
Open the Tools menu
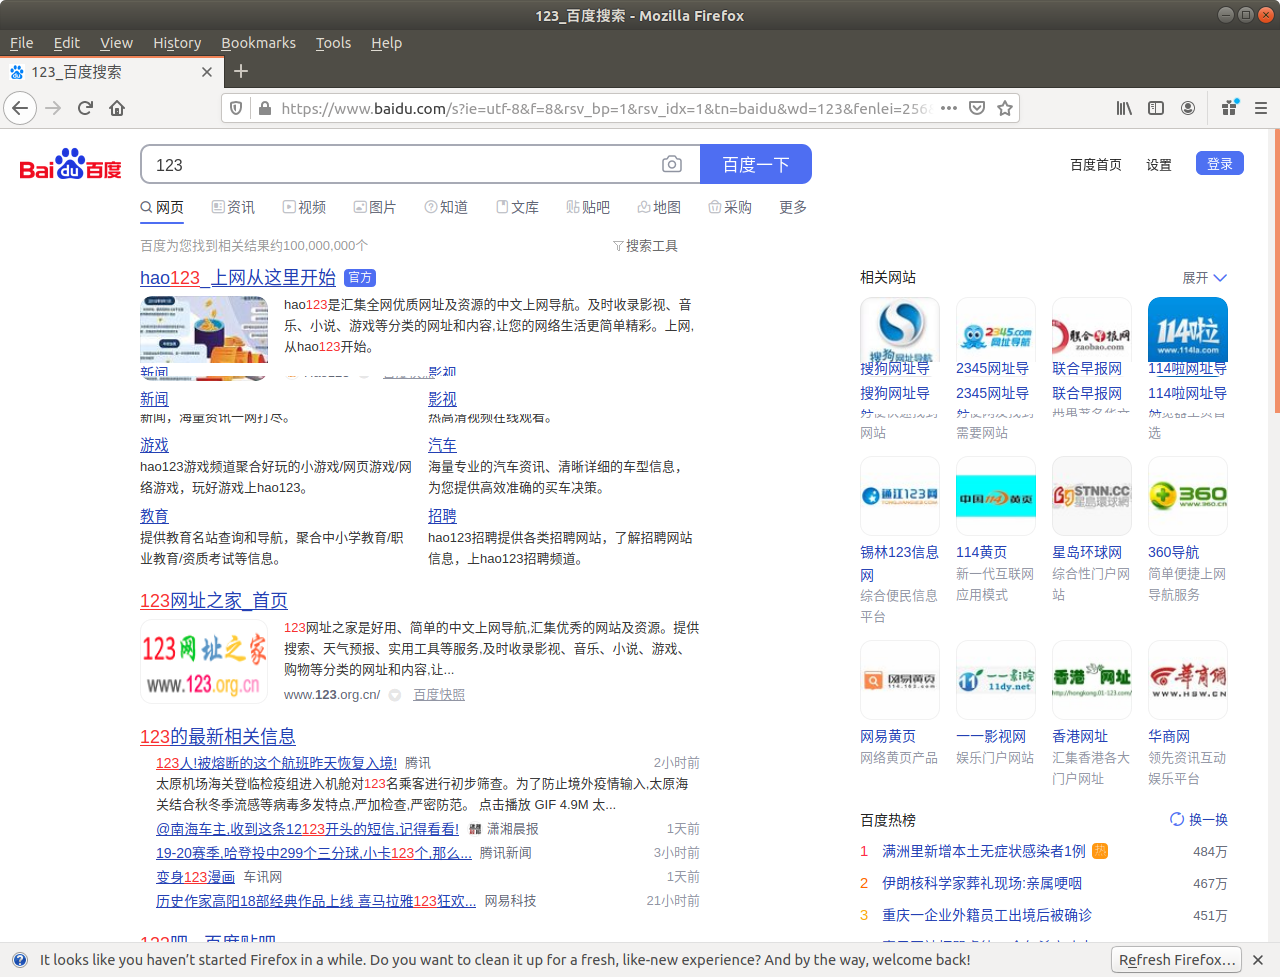pyautogui.click(x=333, y=43)
